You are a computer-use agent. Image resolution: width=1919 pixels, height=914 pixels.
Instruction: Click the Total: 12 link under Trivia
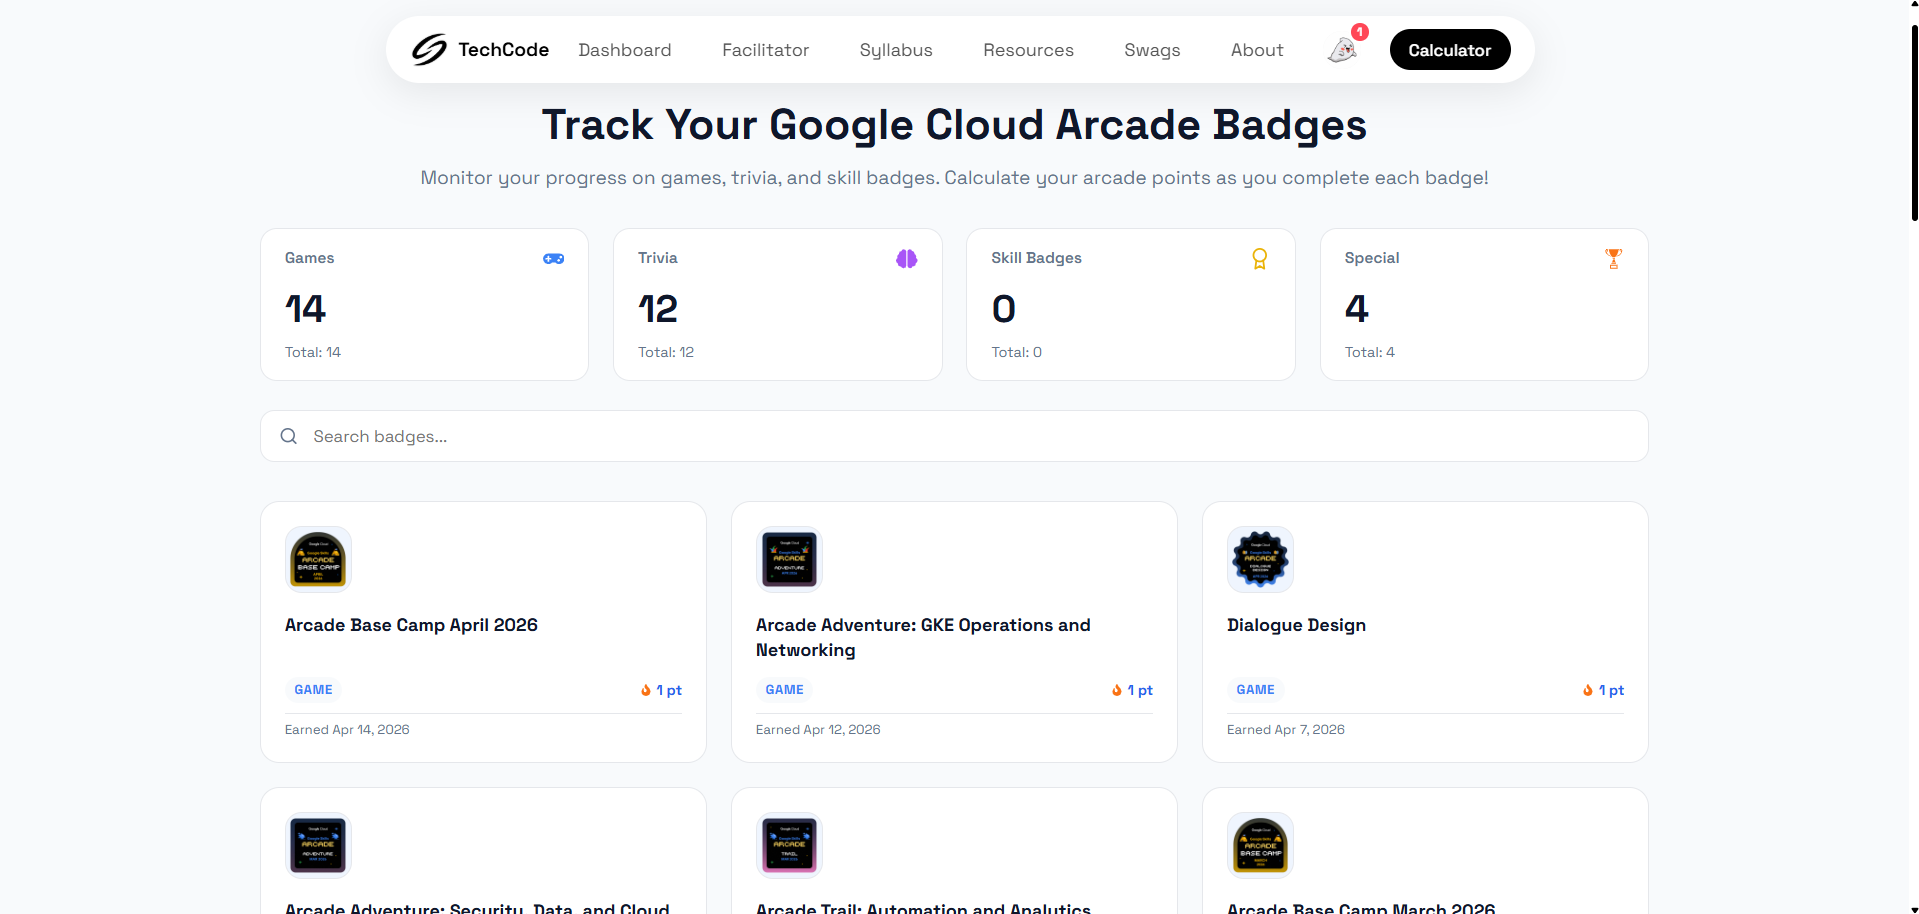point(666,352)
